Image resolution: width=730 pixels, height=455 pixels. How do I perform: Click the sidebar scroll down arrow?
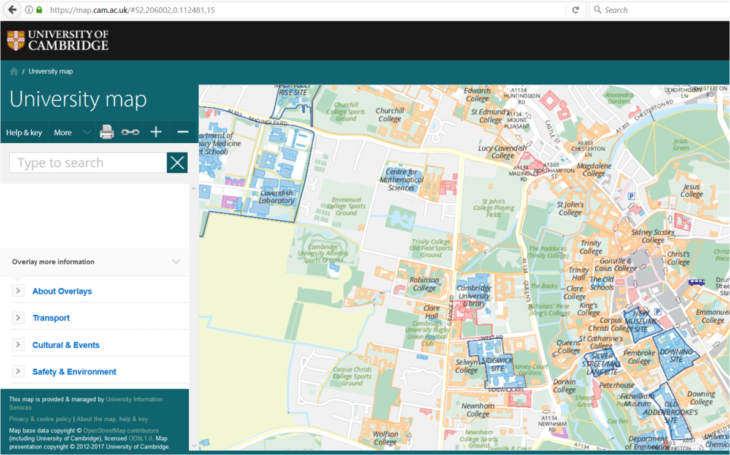(x=194, y=446)
